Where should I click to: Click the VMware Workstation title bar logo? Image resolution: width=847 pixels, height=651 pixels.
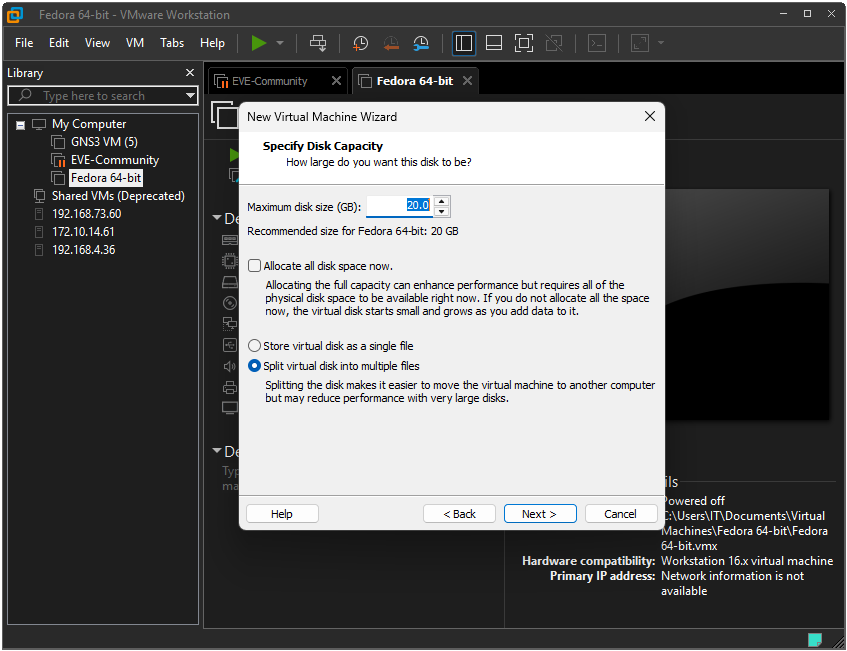[15, 15]
